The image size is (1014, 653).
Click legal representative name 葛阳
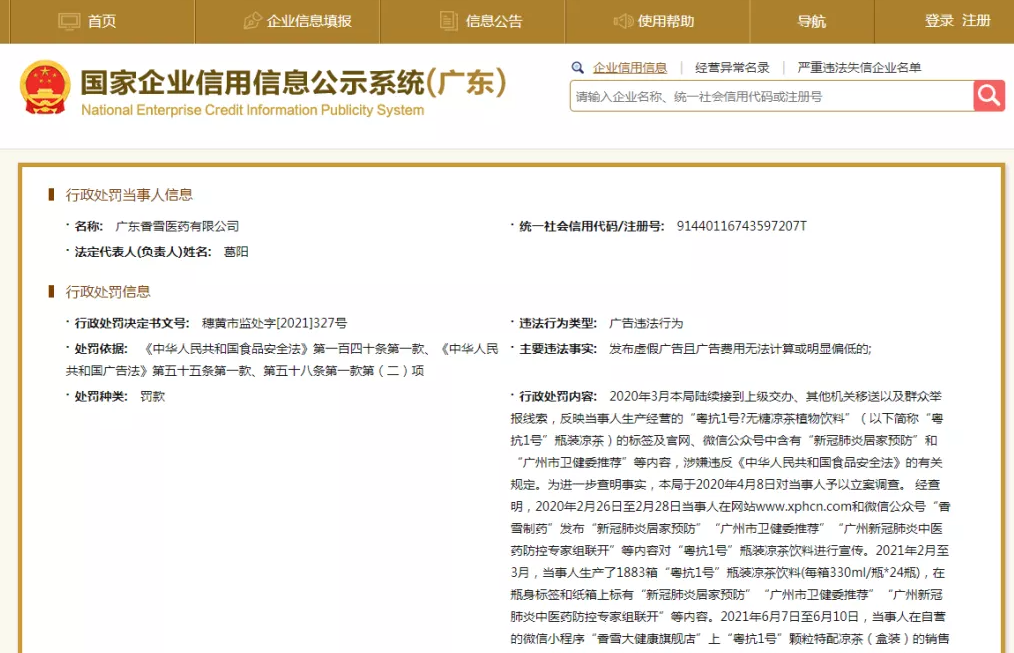pyautogui.click(x=236, y=252)
